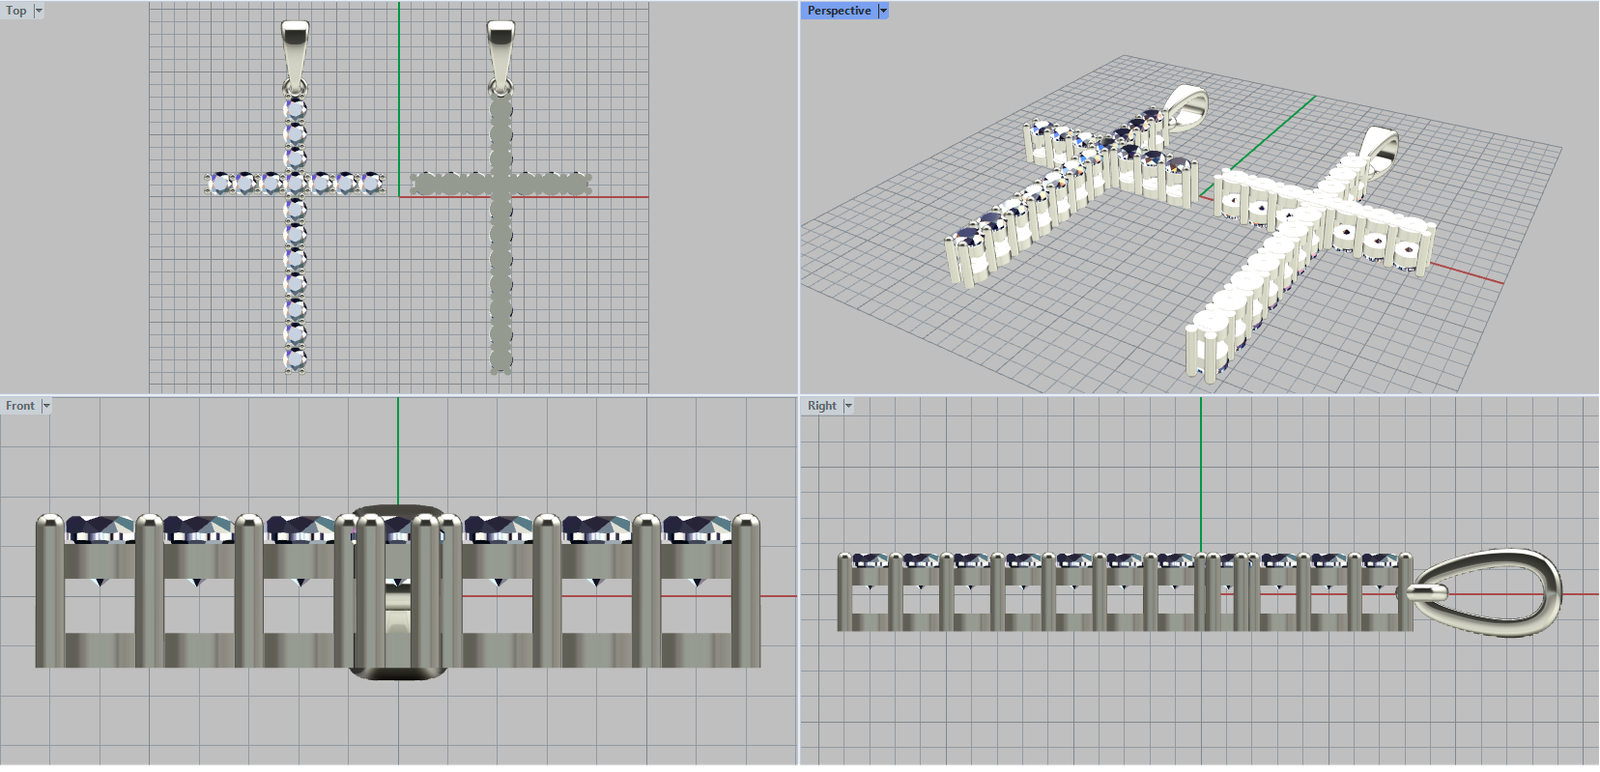Select the rightmost gem on the cross arm in Top view
The height and width of the screenshot is (772, 1600).
(x=371, y=183)
